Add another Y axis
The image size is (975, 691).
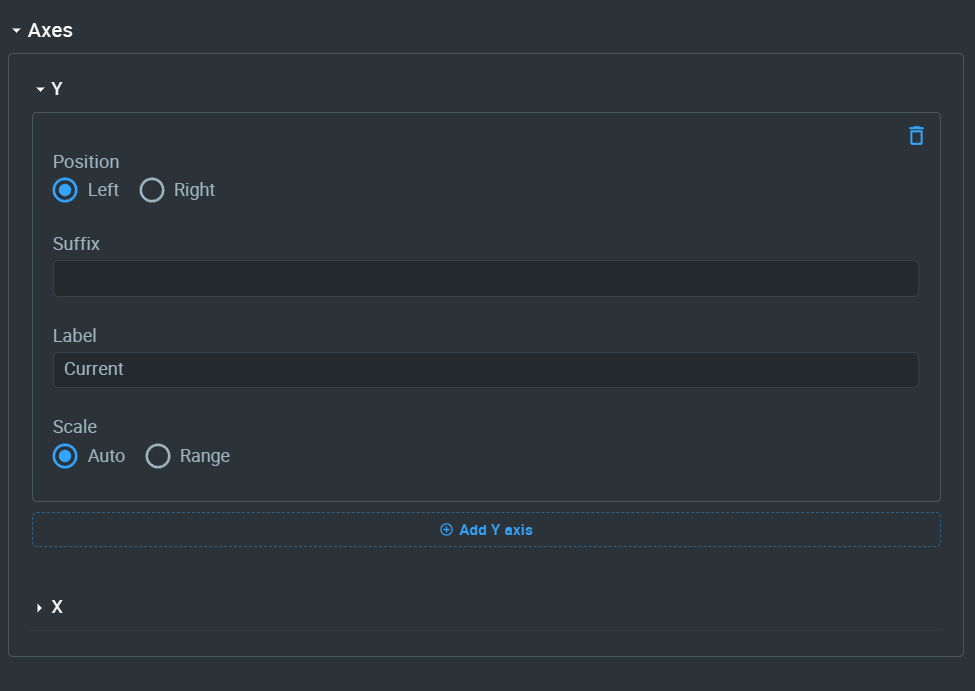point(486,529)
